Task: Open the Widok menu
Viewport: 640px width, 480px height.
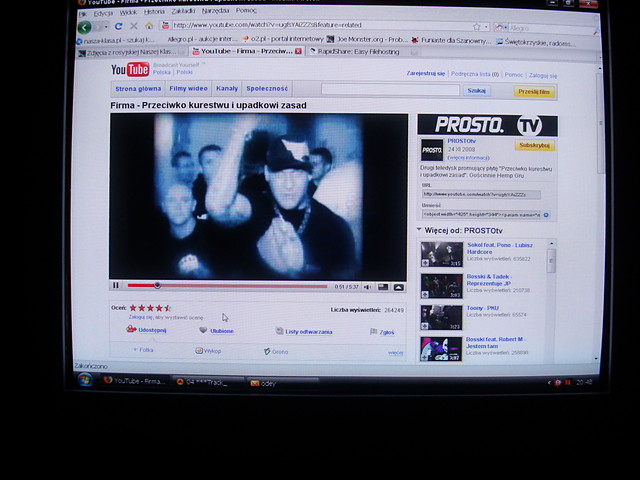Action: (128, 12)
